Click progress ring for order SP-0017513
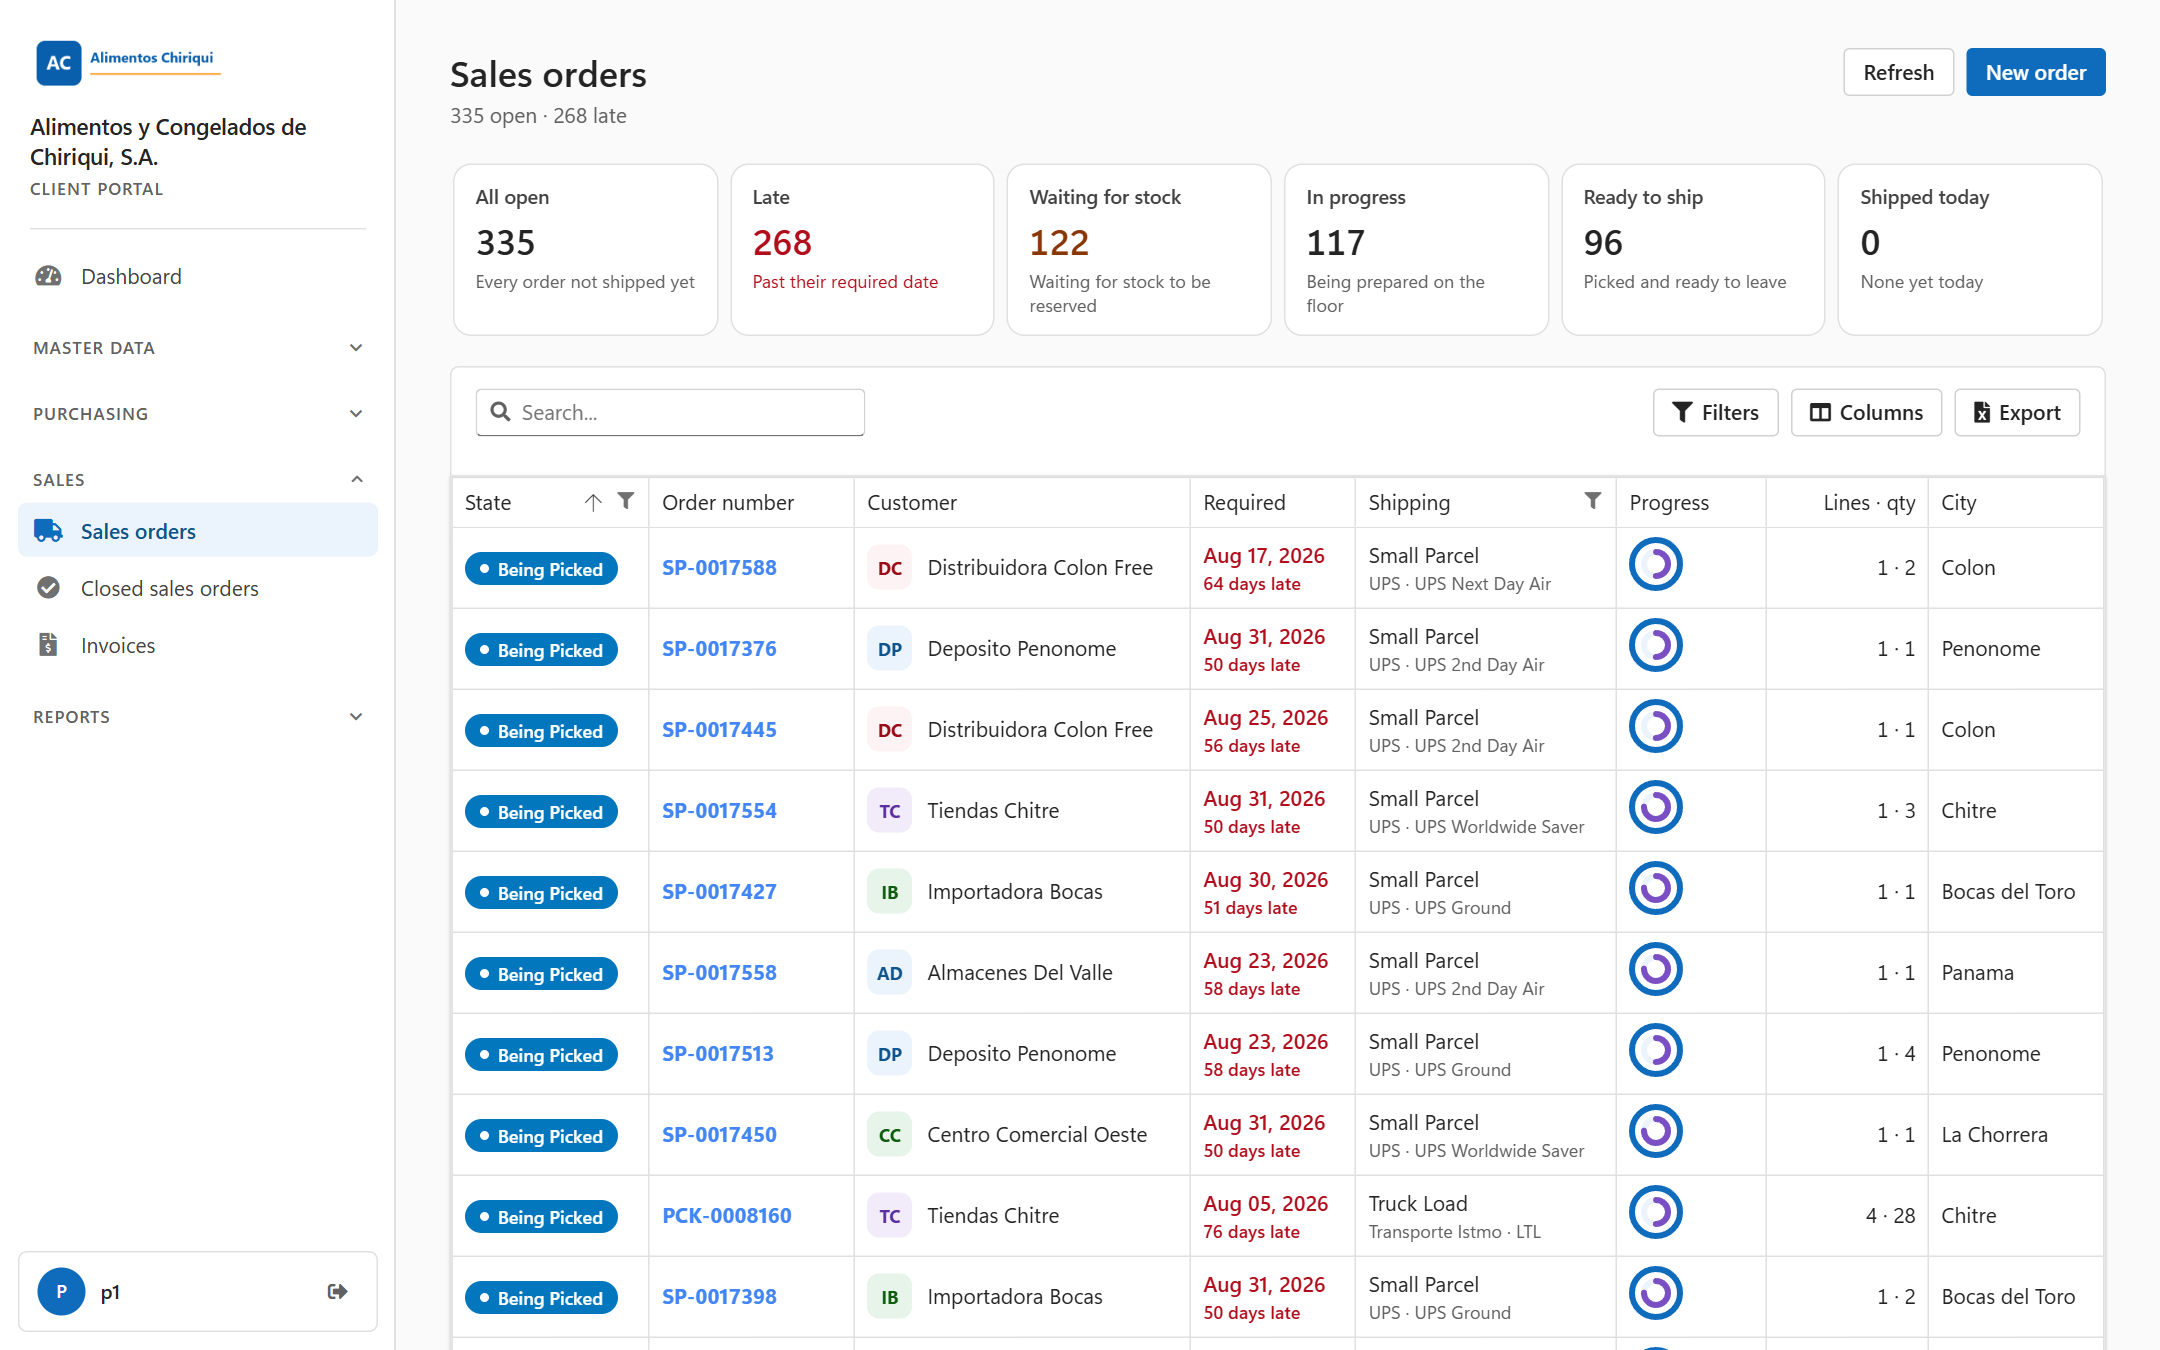2160x1350 pixels. coord(1656,1050)
